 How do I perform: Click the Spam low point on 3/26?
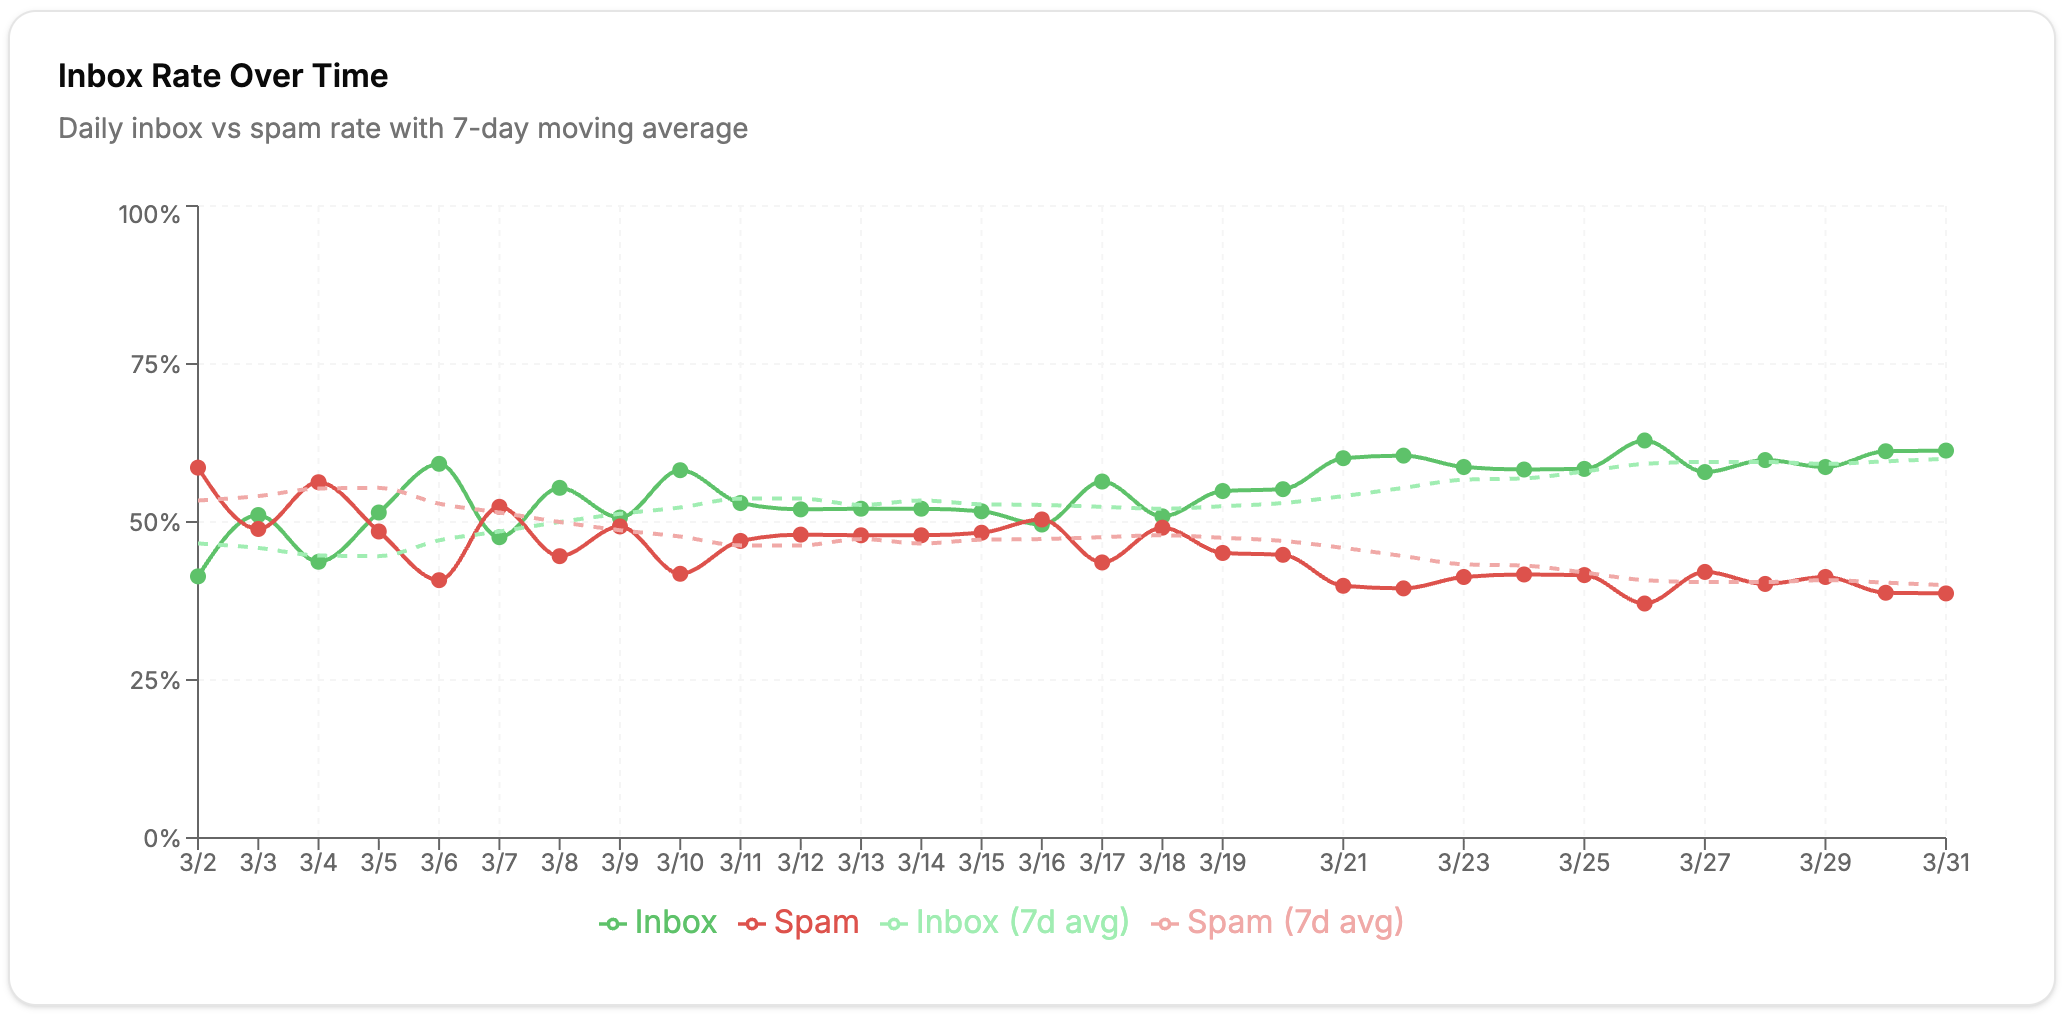tap(1644, 604)
